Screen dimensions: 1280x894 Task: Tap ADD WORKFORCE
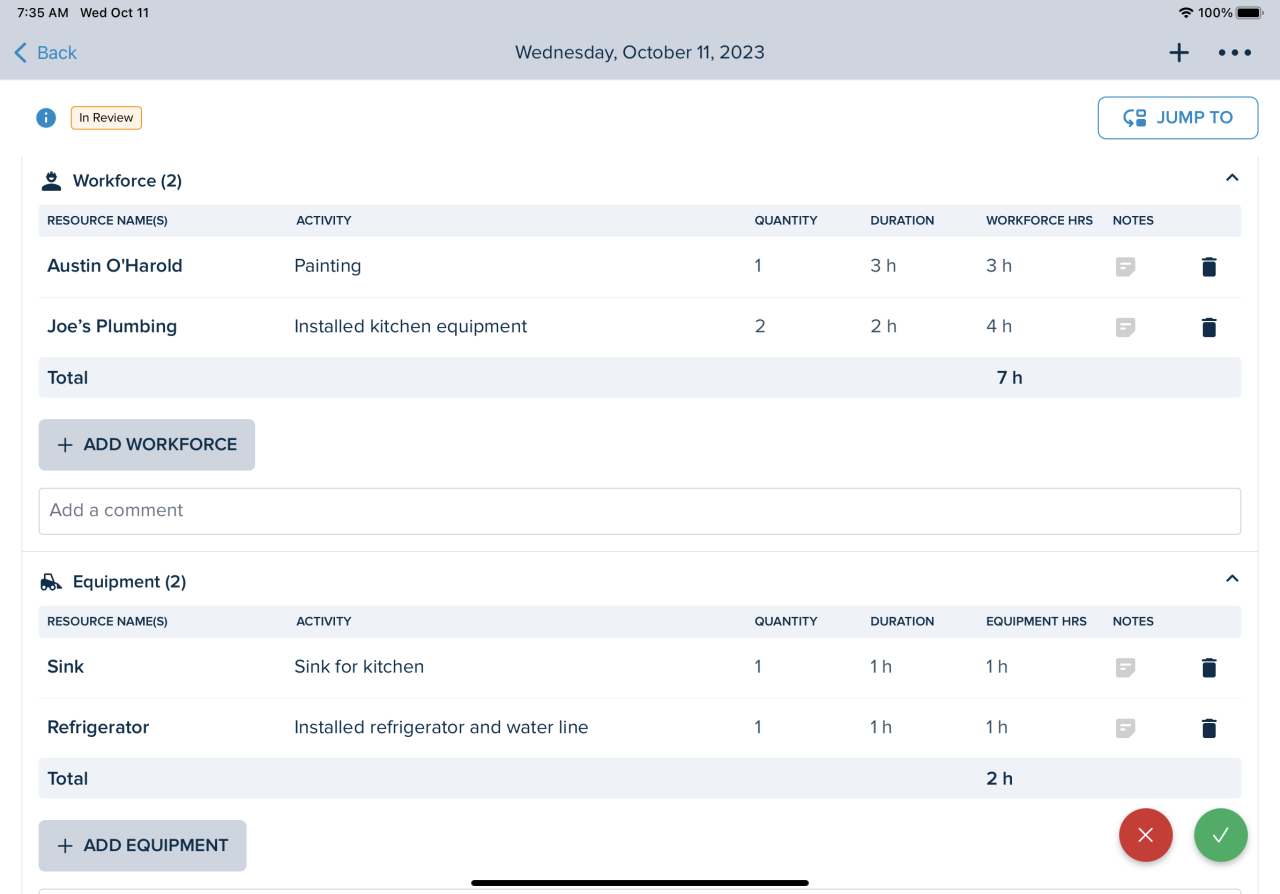146,444
